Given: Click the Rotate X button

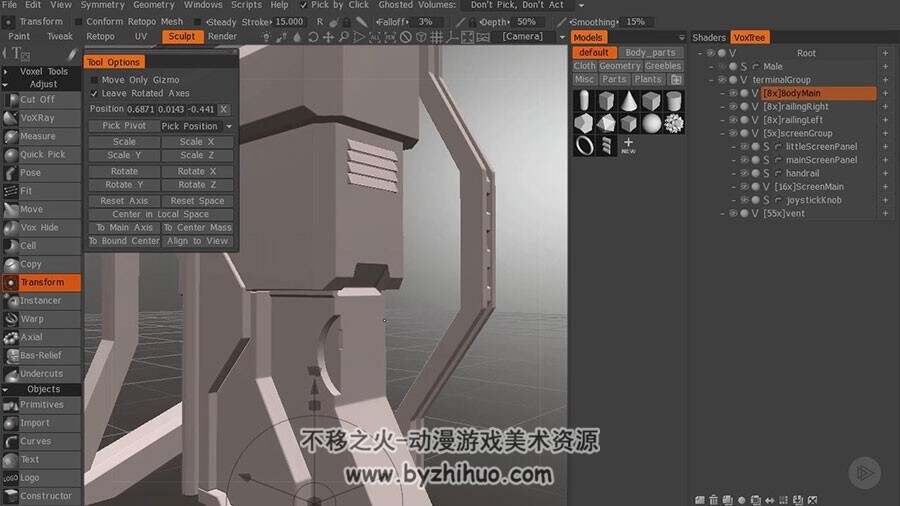Looking at the screenshot, I should pyautogui.click(x=197, y=171).
